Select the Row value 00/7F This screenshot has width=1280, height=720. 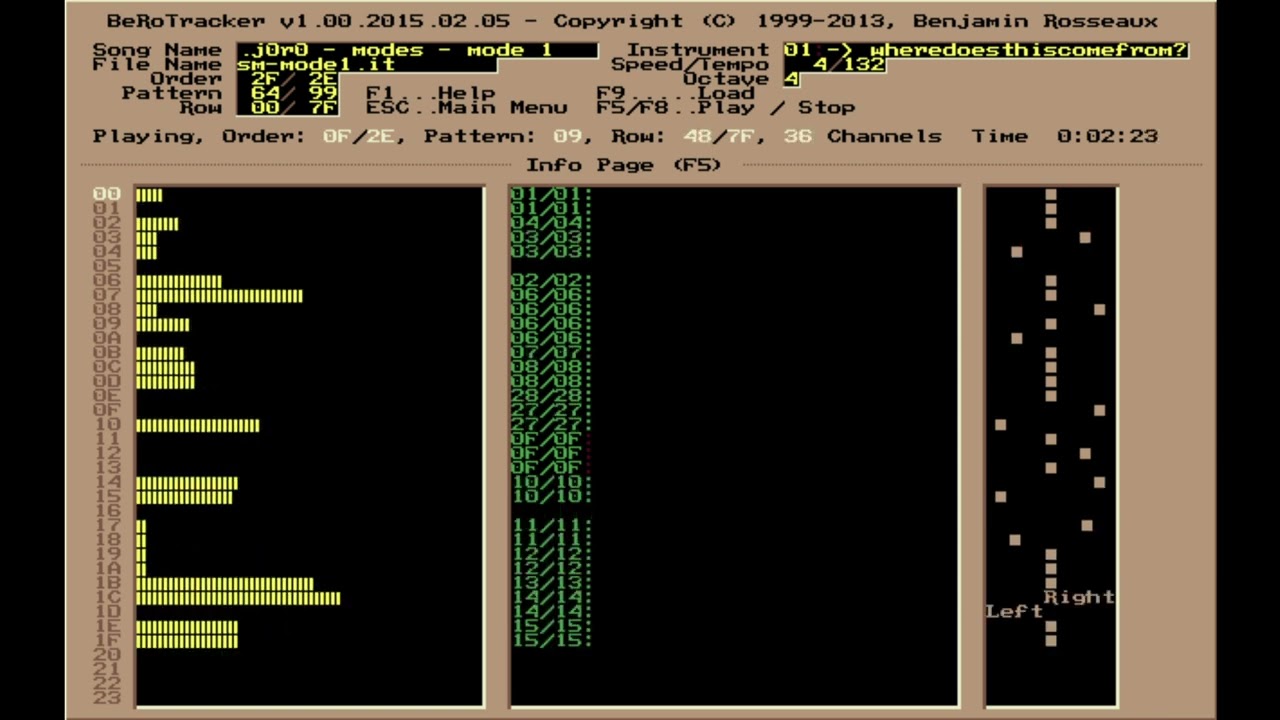coord(287,107)
